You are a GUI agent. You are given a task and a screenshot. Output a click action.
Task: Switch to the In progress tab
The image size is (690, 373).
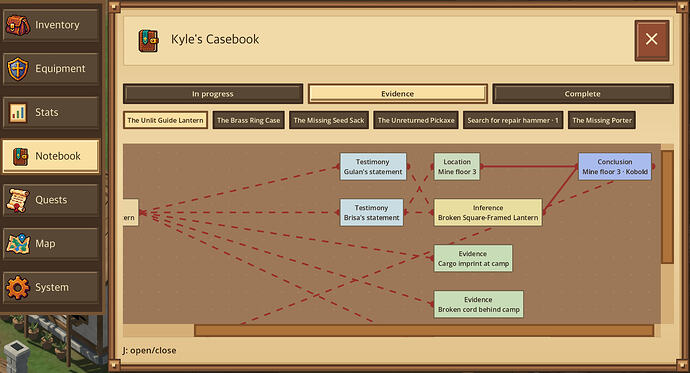click(x=213, y=94)
